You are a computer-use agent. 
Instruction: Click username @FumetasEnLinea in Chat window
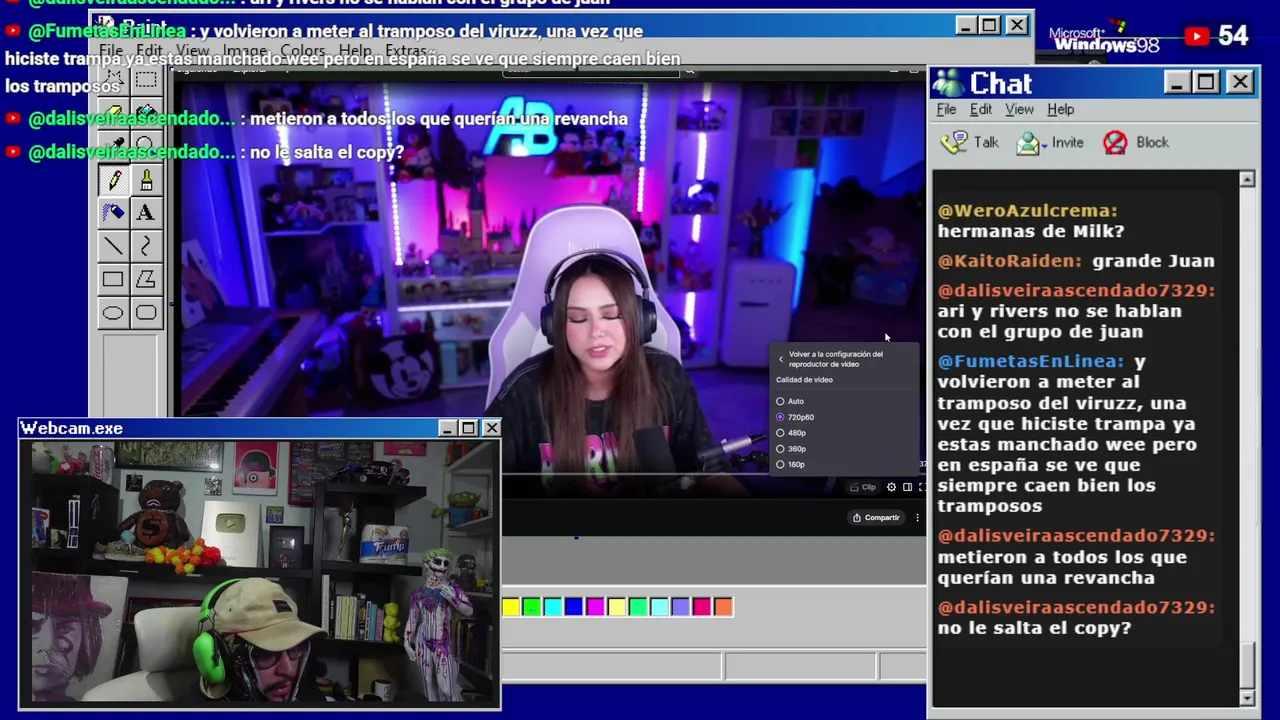click(1031, 361)
